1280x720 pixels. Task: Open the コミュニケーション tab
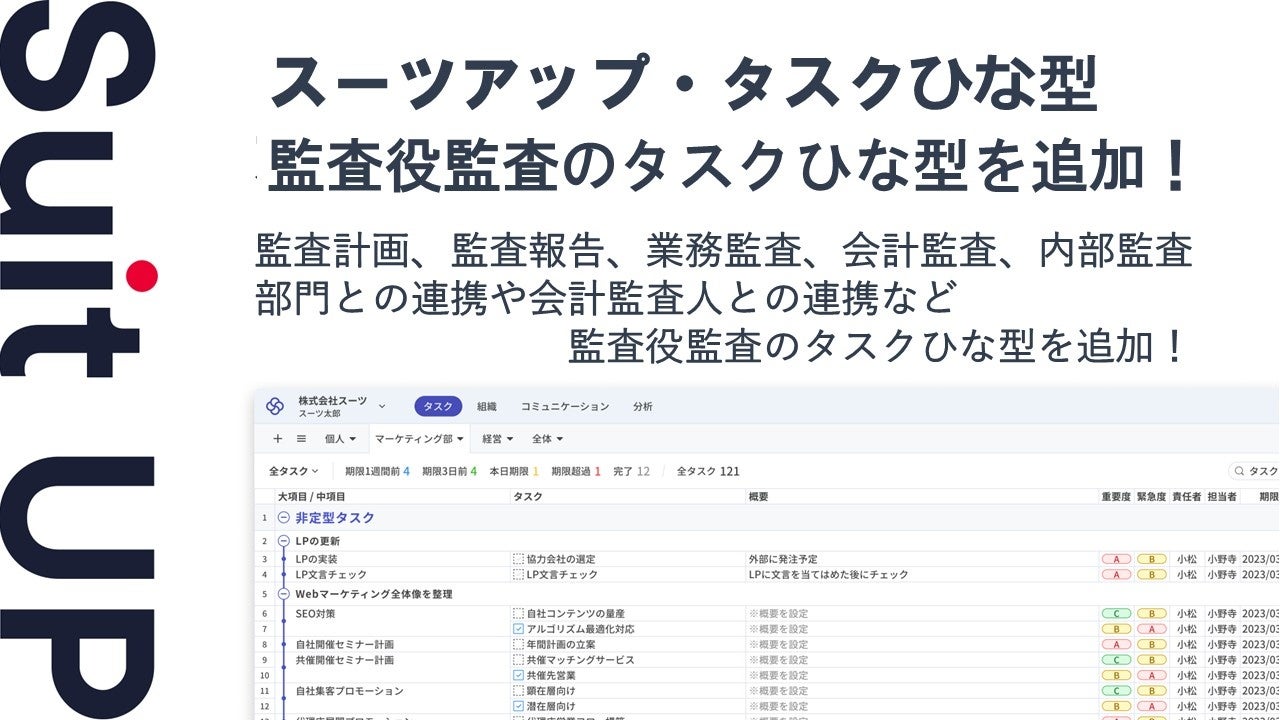click(565, 407)
